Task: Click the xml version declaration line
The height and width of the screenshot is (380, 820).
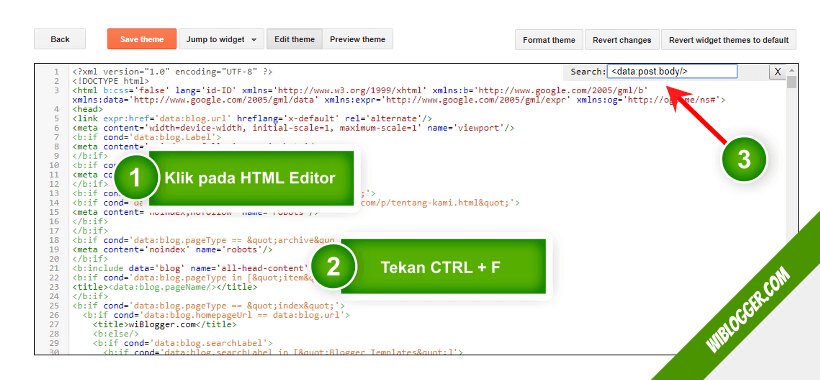Action: point(173,72)
